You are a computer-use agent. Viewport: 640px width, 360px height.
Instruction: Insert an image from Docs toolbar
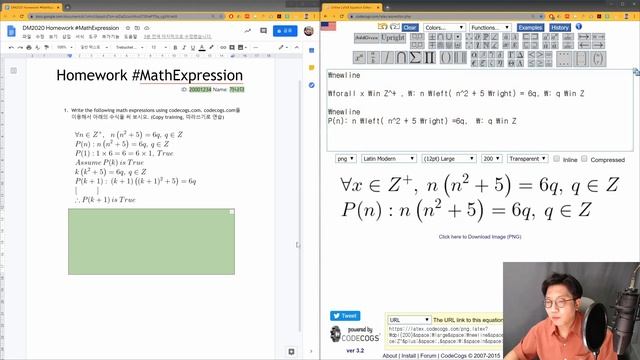(241, 47)
